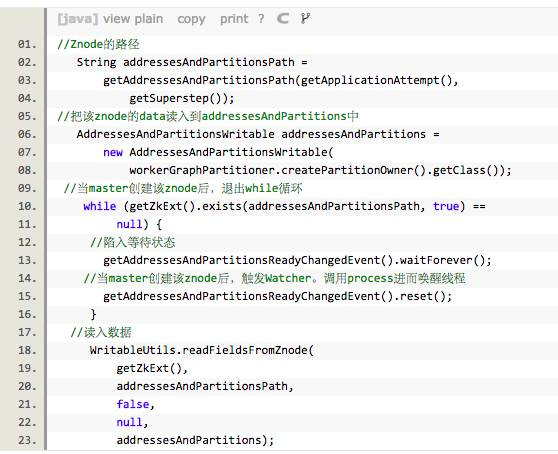Click 'addressesAndPartitions);' on line 23
This screenshot has width=558, height=454.
(x=195, y=440)
